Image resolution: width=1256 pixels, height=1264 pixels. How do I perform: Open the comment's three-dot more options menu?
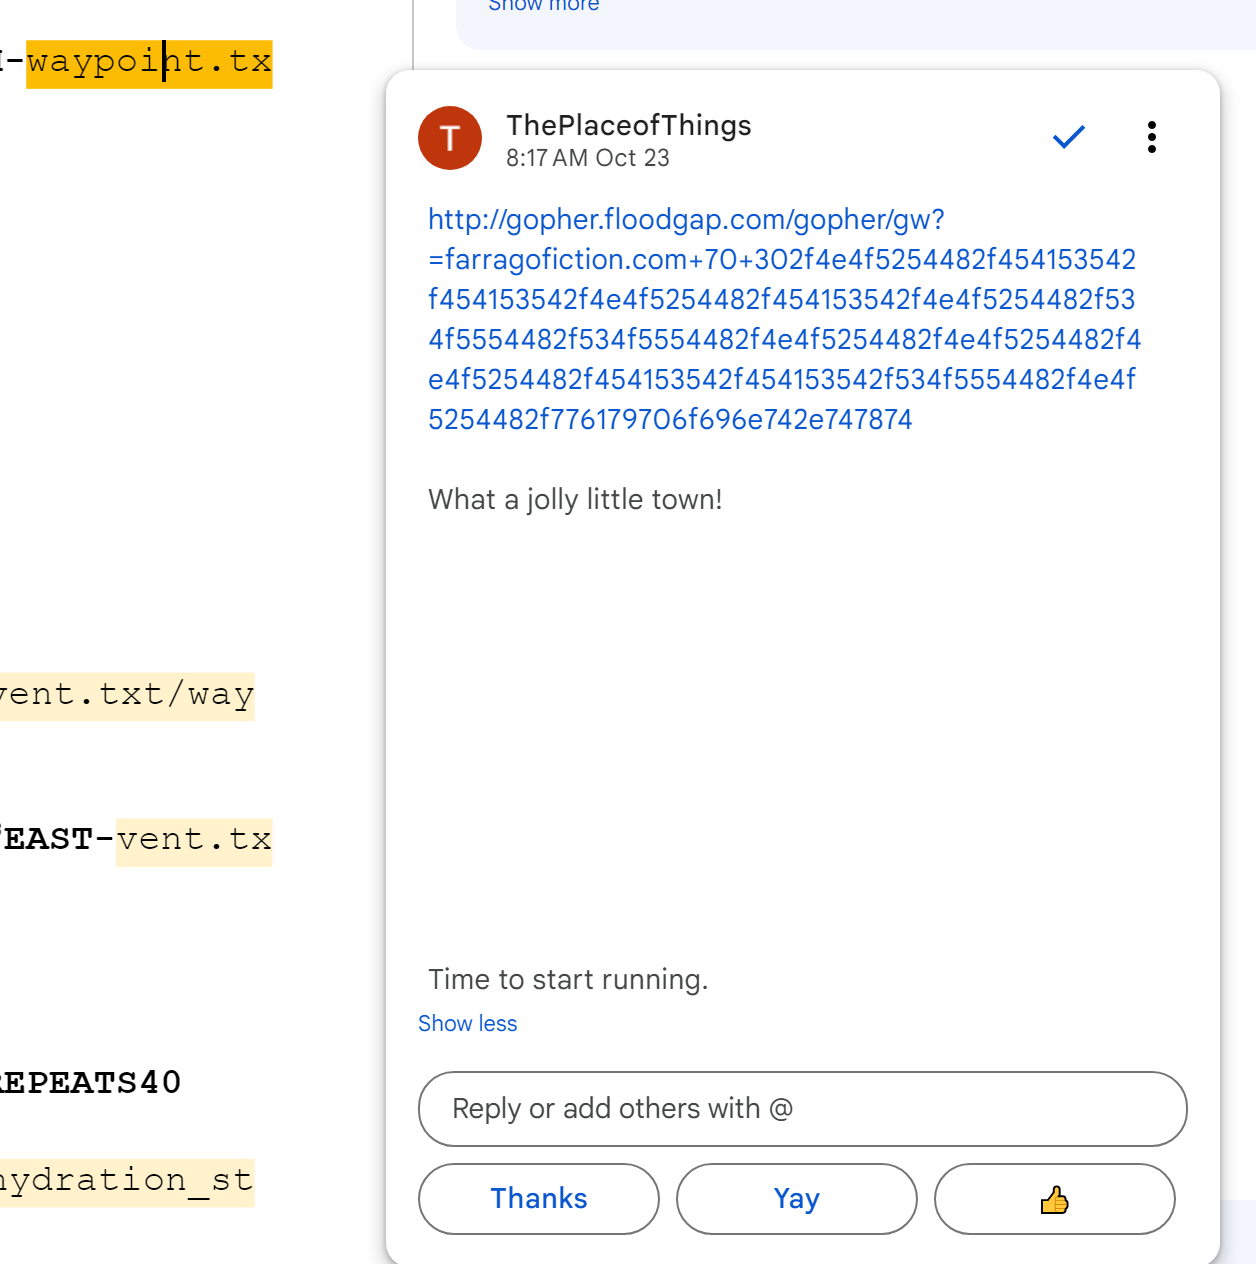click(1151, 137)
